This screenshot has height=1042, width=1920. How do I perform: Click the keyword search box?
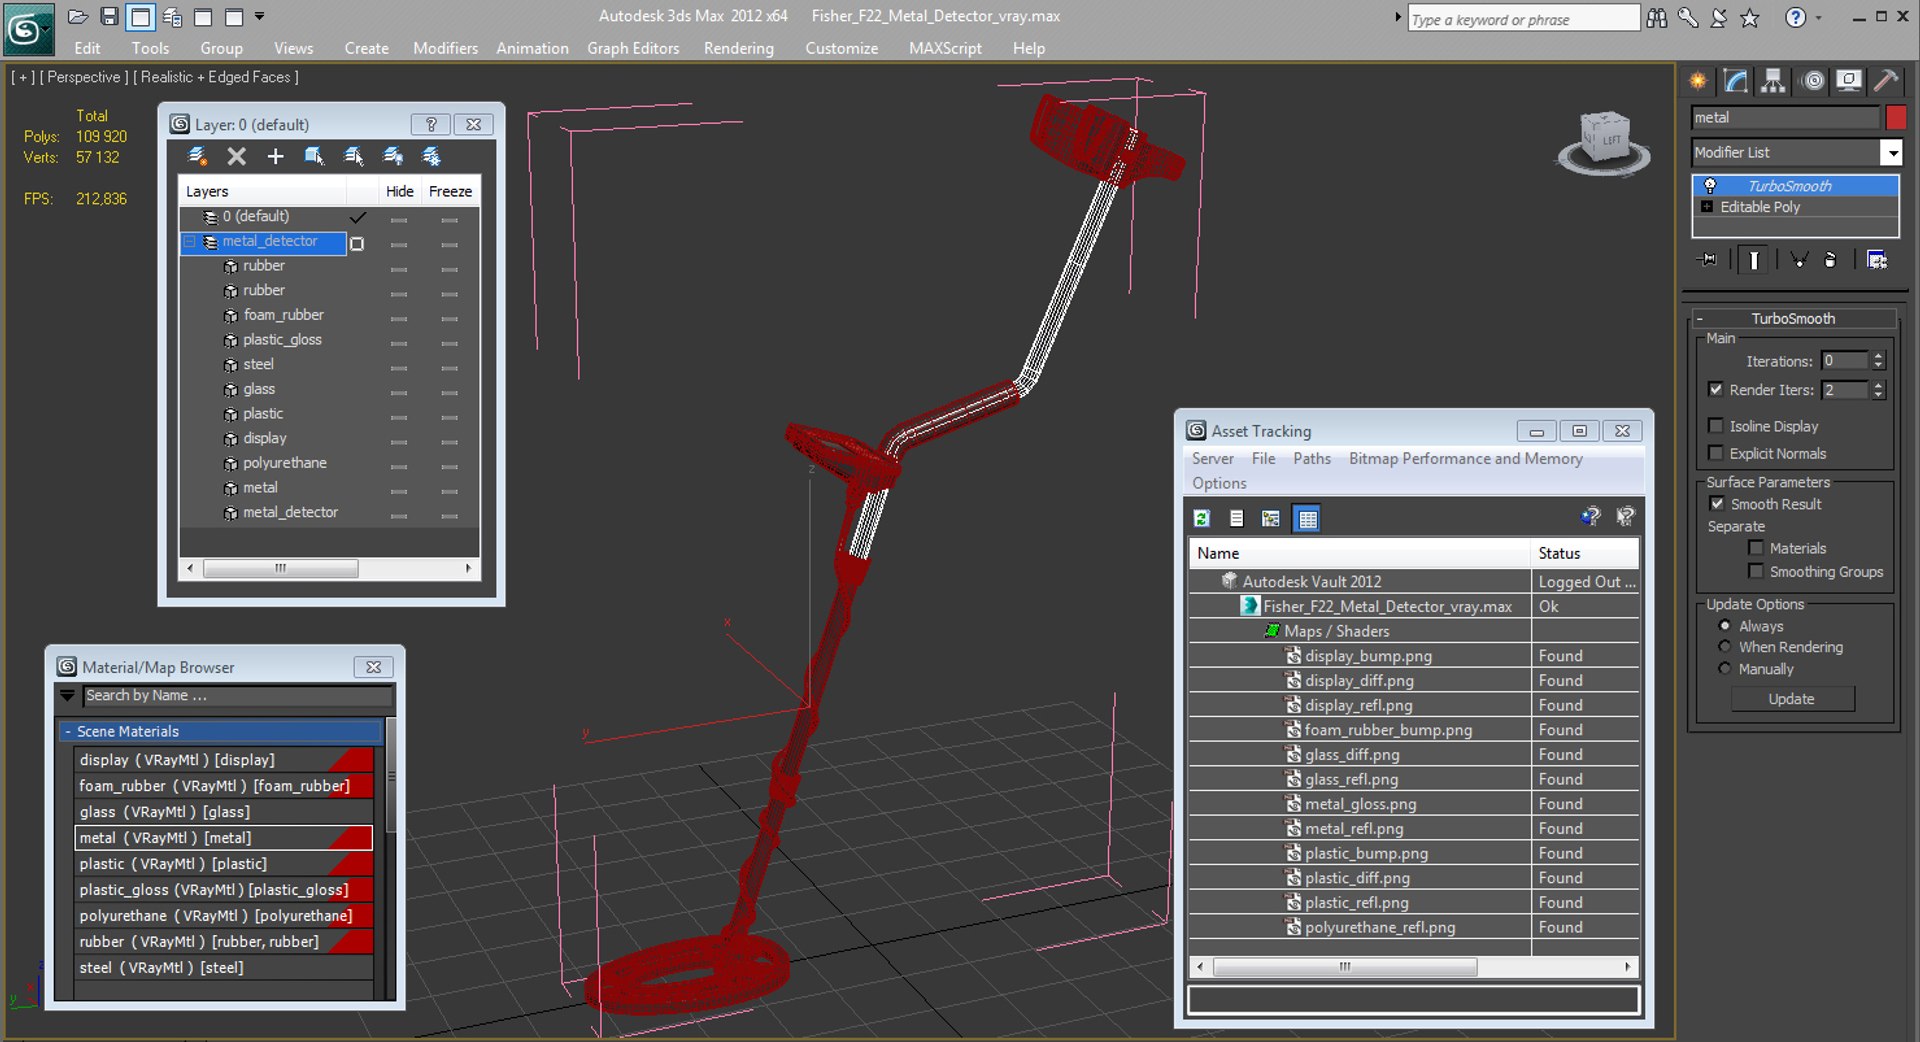point(1523,19)
